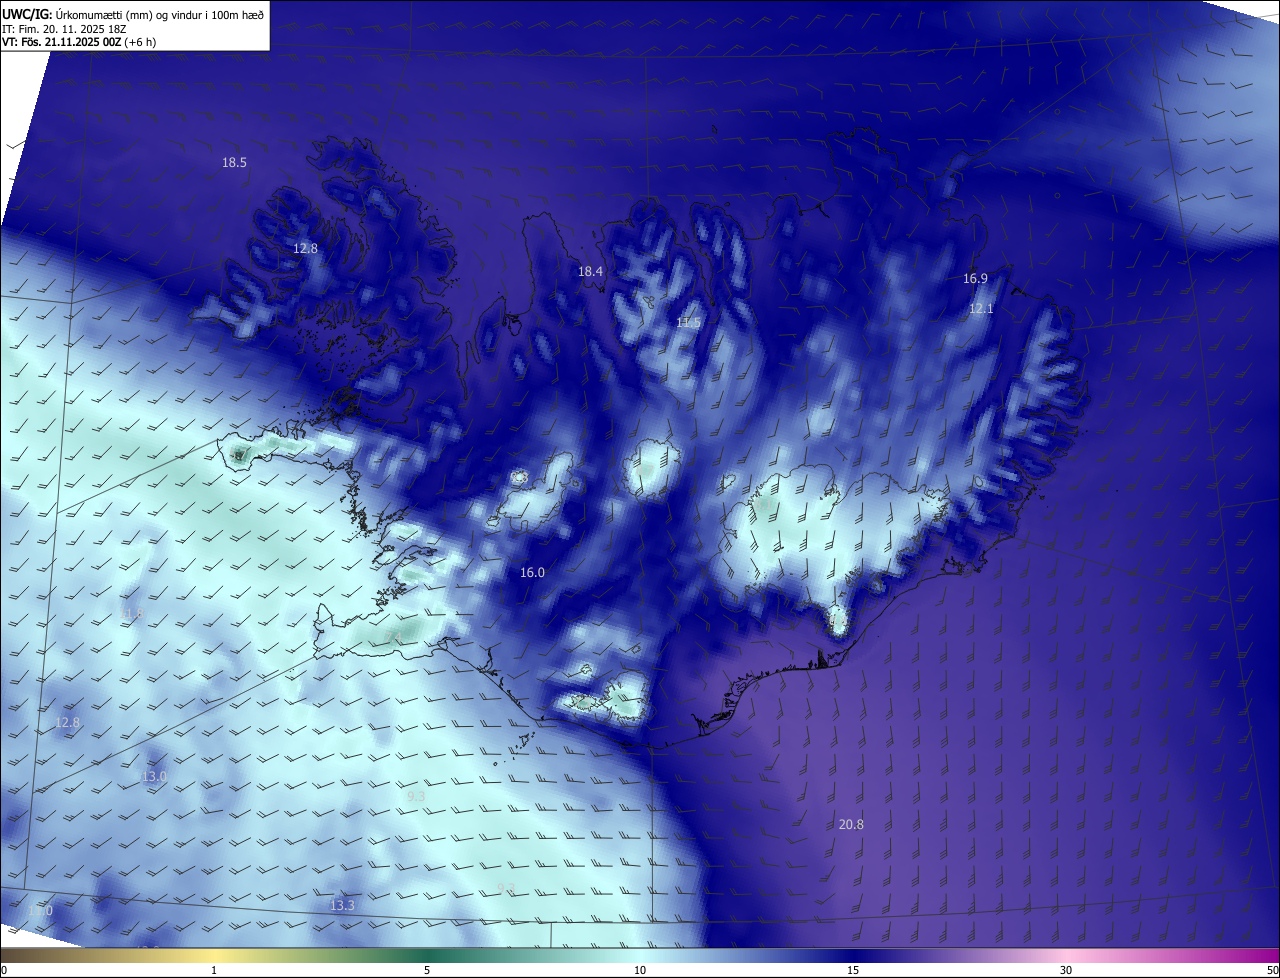Click the faint 9.8 value label
The image size is (1280, 978).
point(506,888)
